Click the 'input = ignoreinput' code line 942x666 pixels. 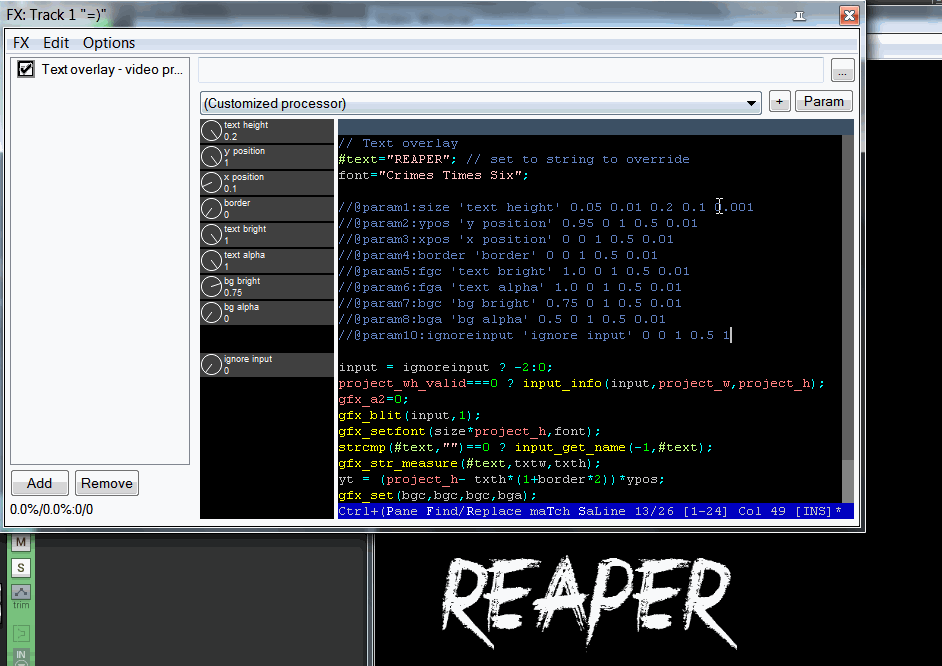pos(445,368)
